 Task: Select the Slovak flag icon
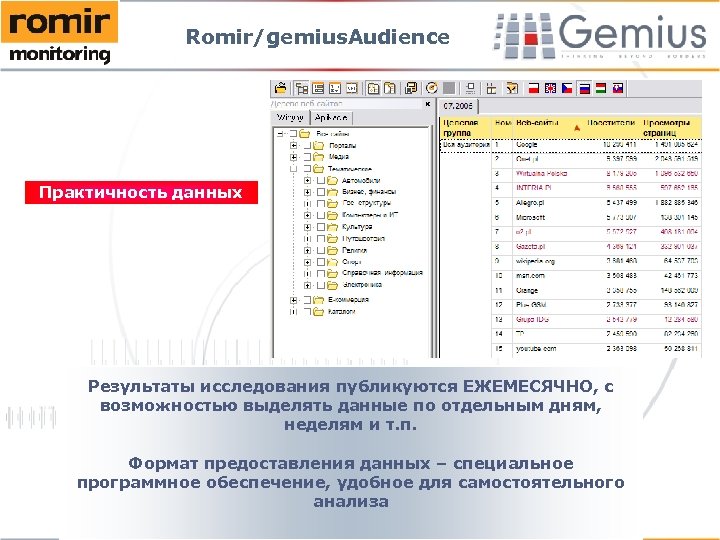coord(618,88)
